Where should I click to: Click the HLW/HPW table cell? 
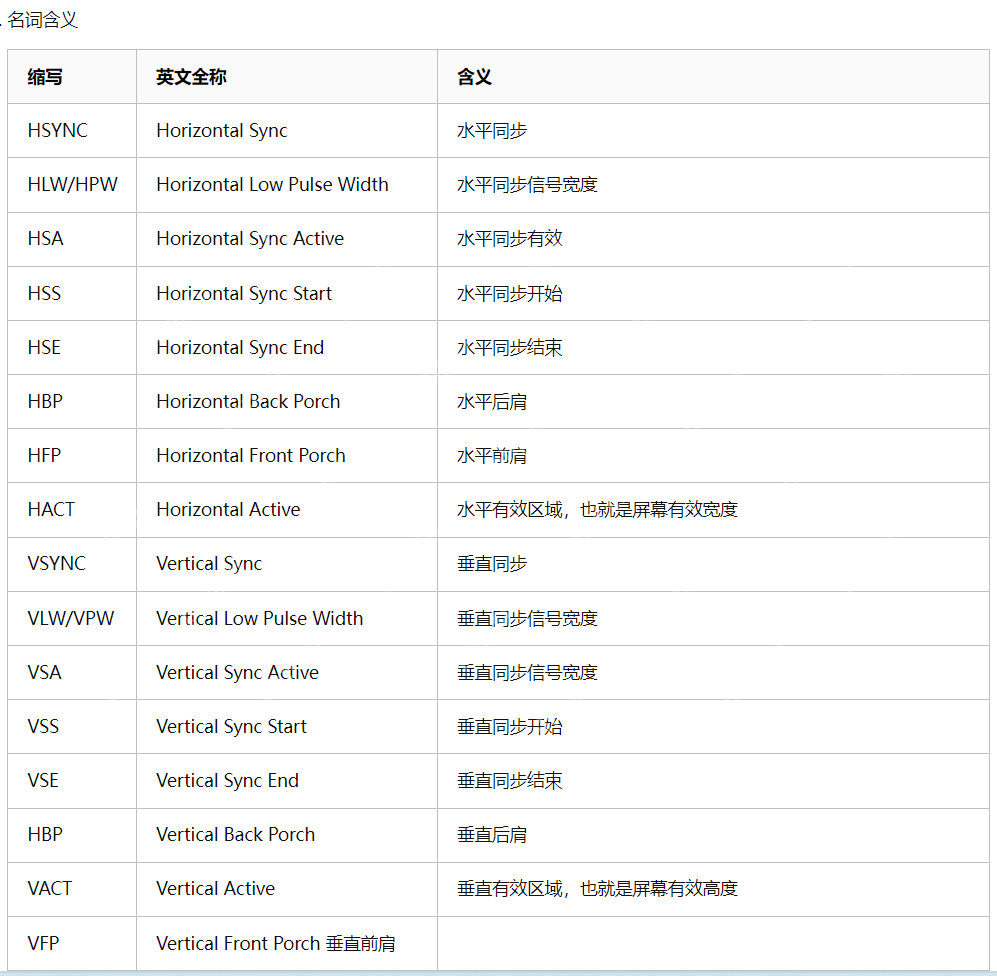[x=72, y=184]
